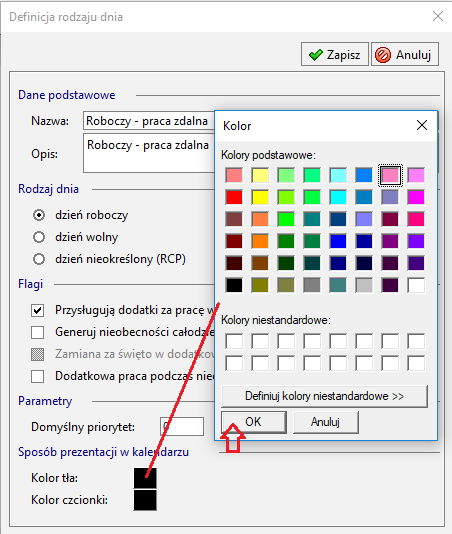The width and height of the screenshot is (452, 534).
Task: Enable Generuj nieobecności całodzienne checkbox
Action: click(x=37, y=332)
